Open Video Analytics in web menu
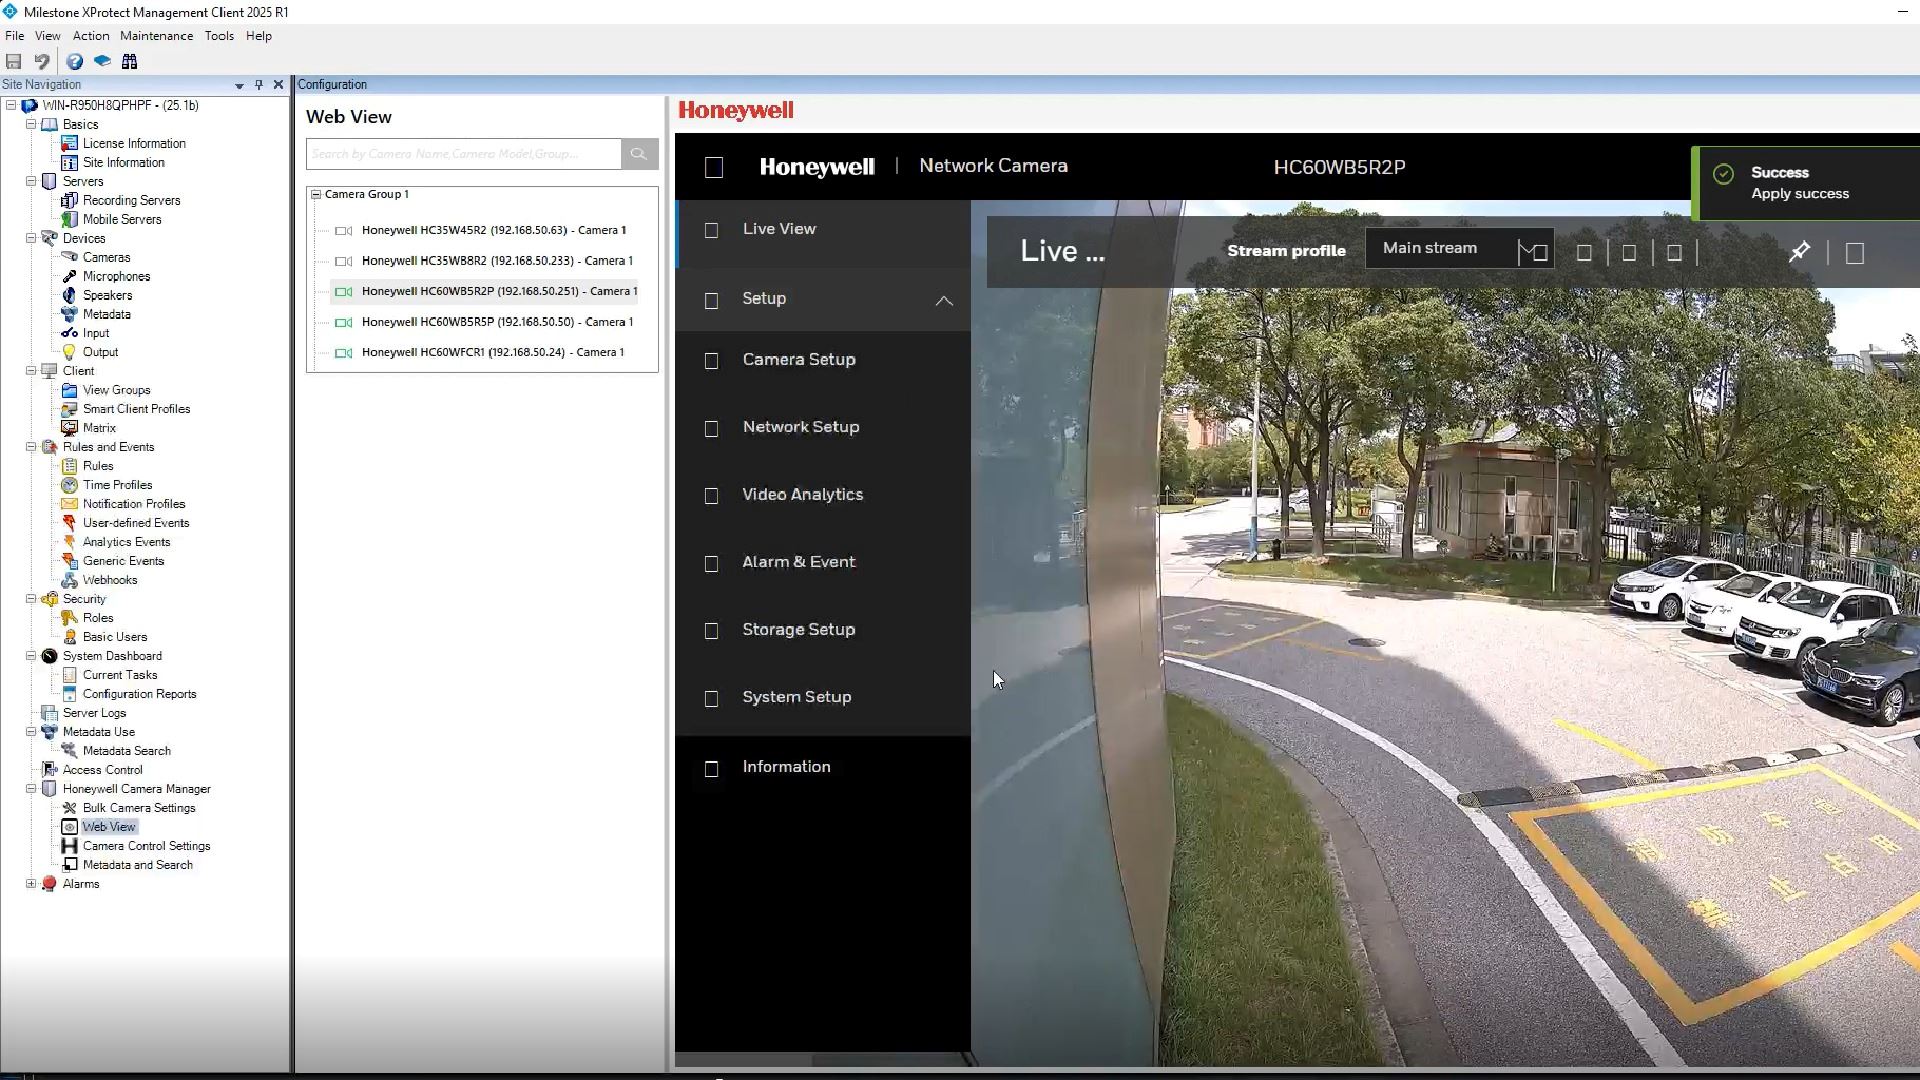Screen dimensions: 1920x1080 click(x=823, y=495)
